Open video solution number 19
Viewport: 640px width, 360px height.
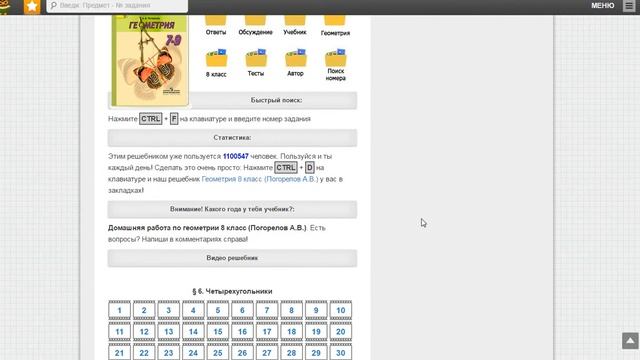(x=316, y=331)
